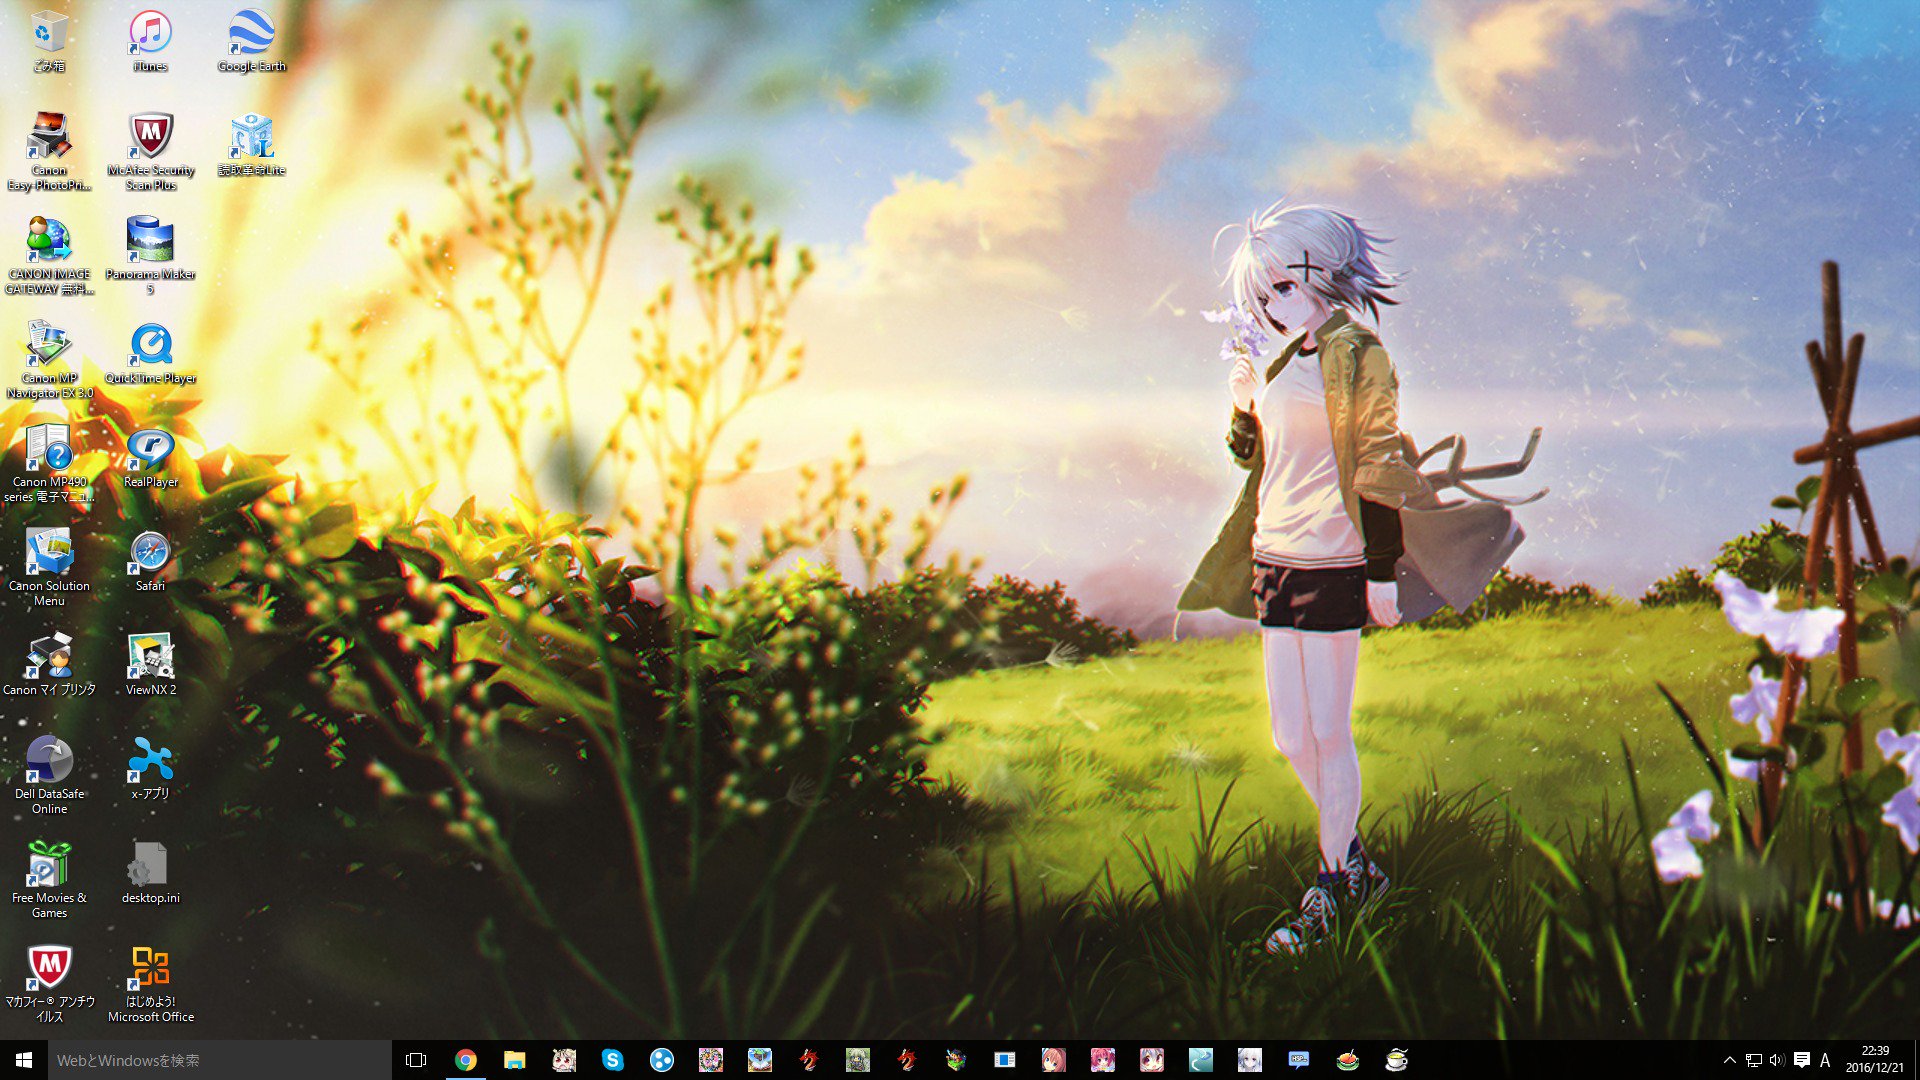Select Dell DataSafe Online icon
The width and height of the screenshot is (1920, 1080).
pyautogui.click(x=49, y=776)
